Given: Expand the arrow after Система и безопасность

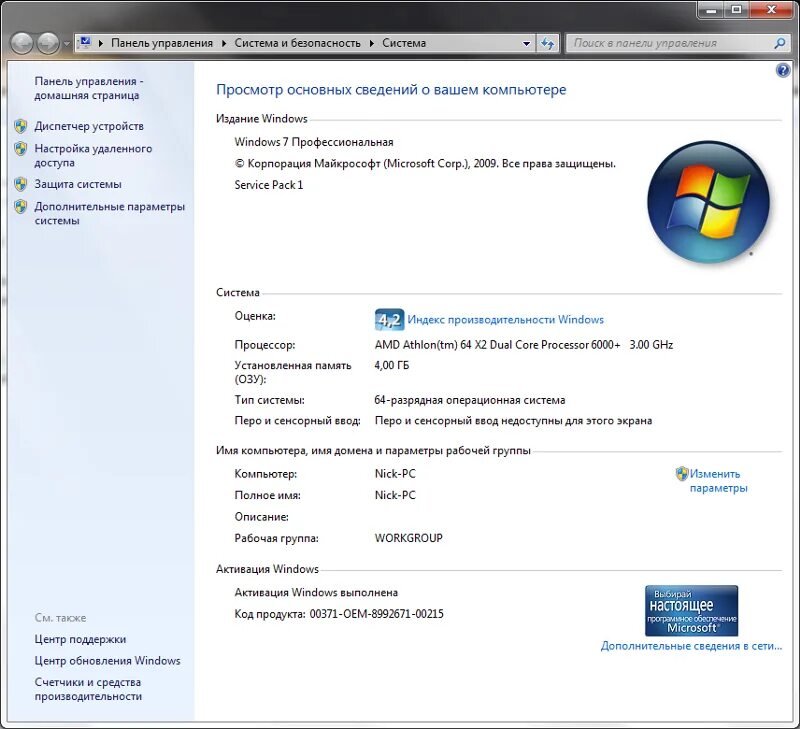Looking at the screenshot, I should [372, 43].
